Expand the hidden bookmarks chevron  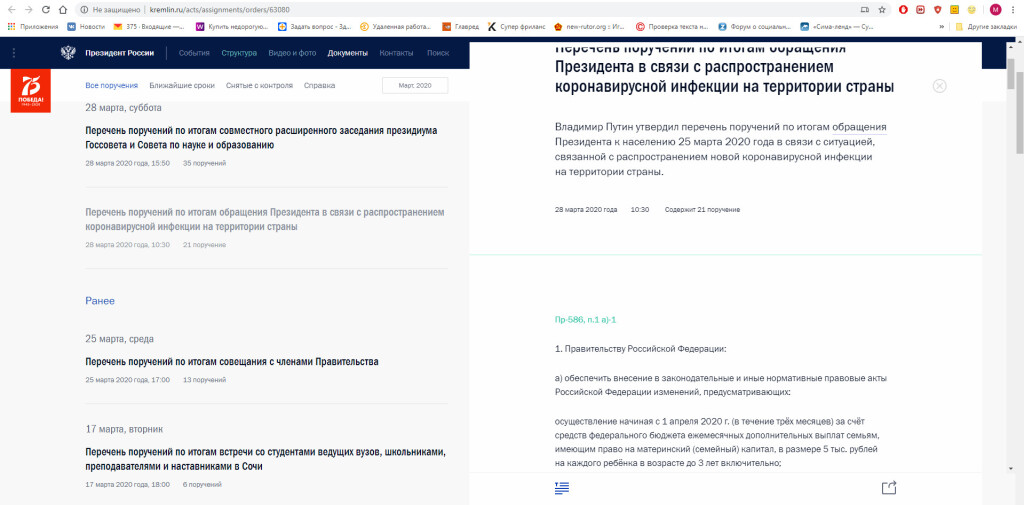tap(942, 27)
